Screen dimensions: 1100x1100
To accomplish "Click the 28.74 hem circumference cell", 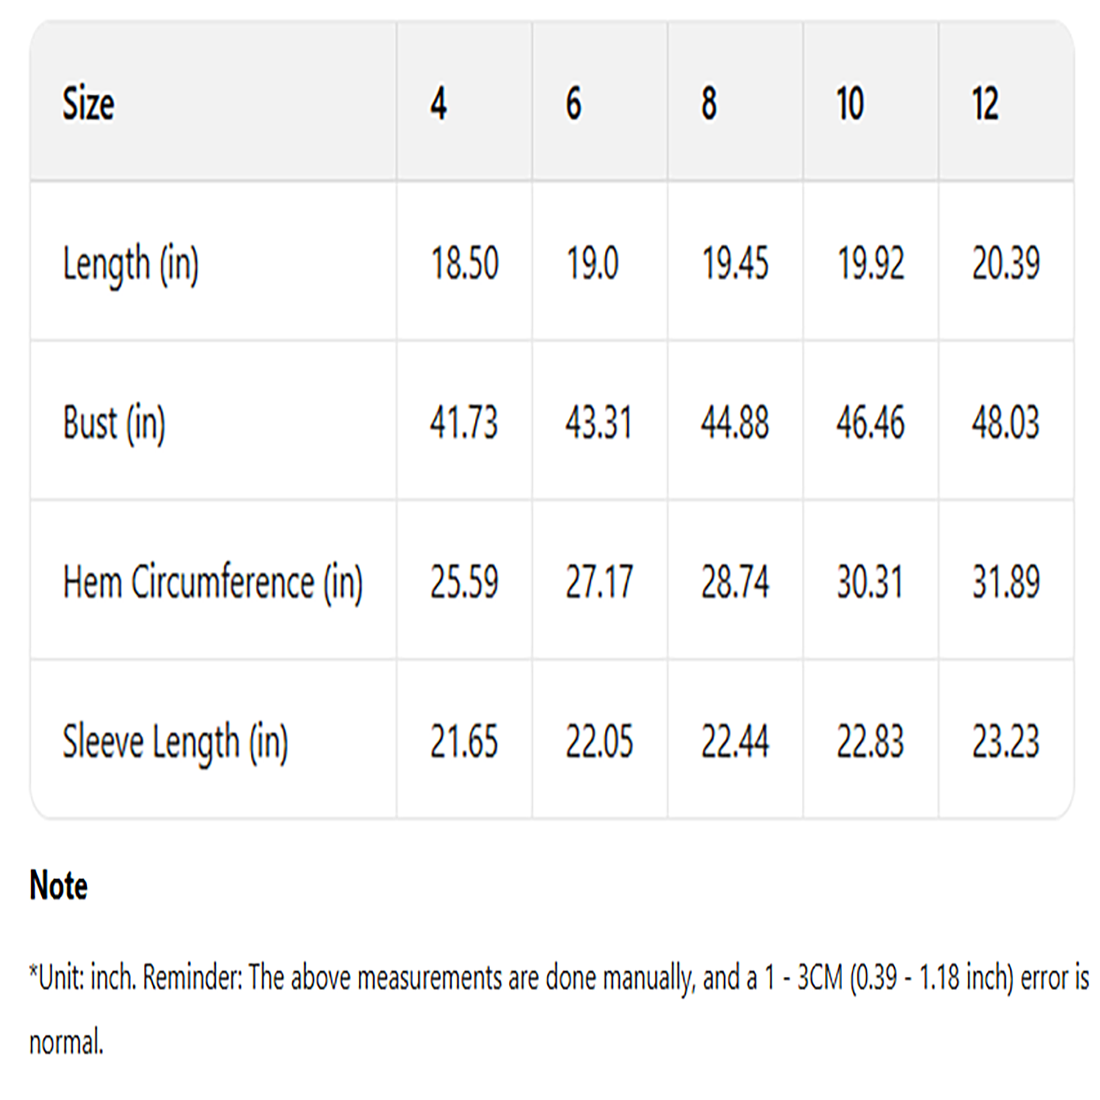I will [x=735, y=582].
